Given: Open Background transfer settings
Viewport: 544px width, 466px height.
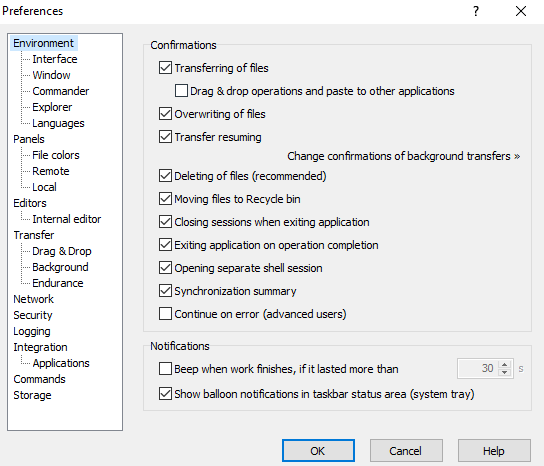Looking at the screenshot, I should tap(60, 267).
